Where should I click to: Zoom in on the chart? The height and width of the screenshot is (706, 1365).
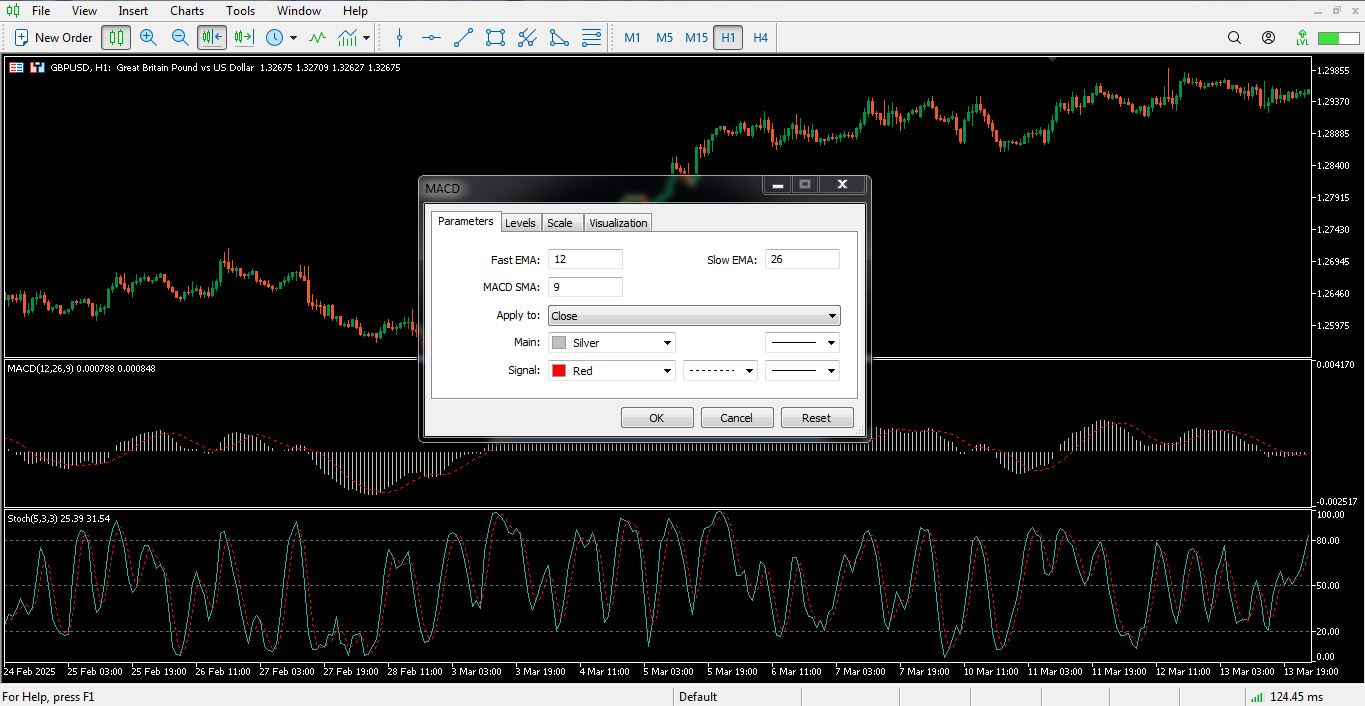[x=148, y=38]
